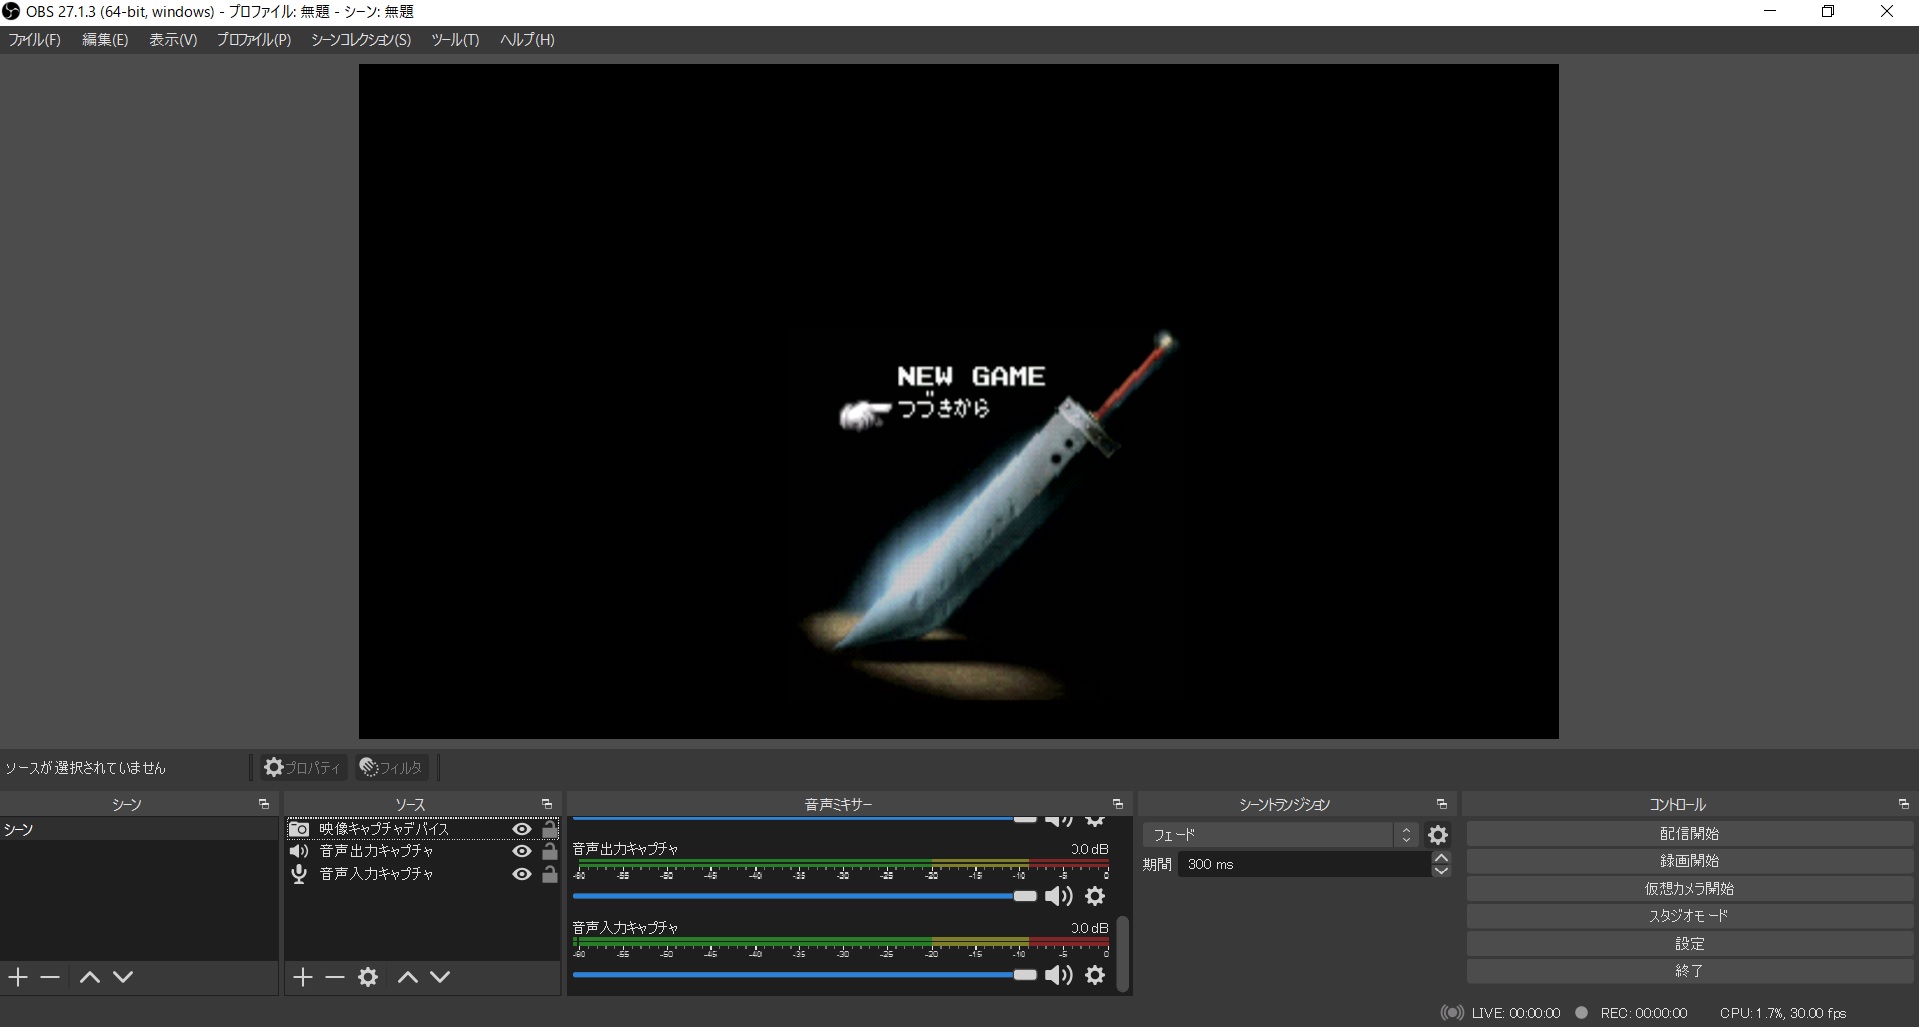Undock the ソース panel with its float icon

pyautogui.click(x=547, y=804)
